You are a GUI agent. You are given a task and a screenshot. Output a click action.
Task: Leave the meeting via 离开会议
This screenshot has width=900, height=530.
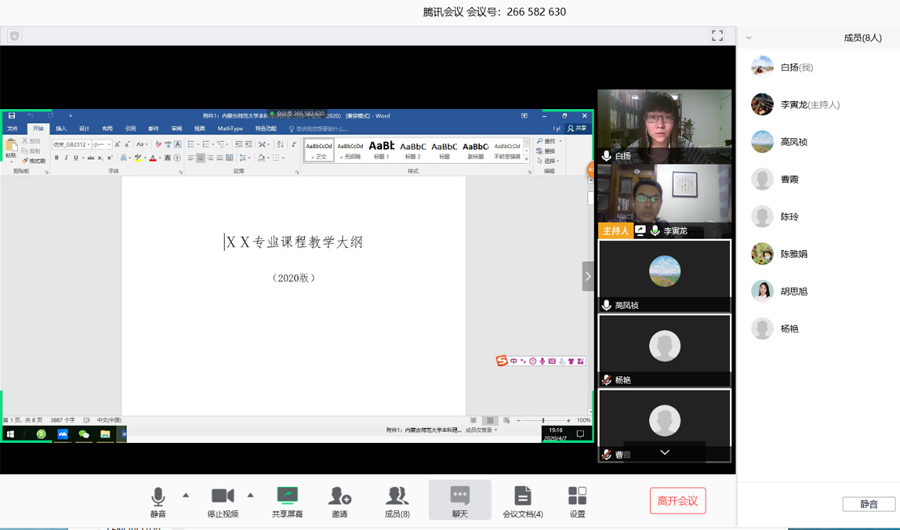point(677,500)
